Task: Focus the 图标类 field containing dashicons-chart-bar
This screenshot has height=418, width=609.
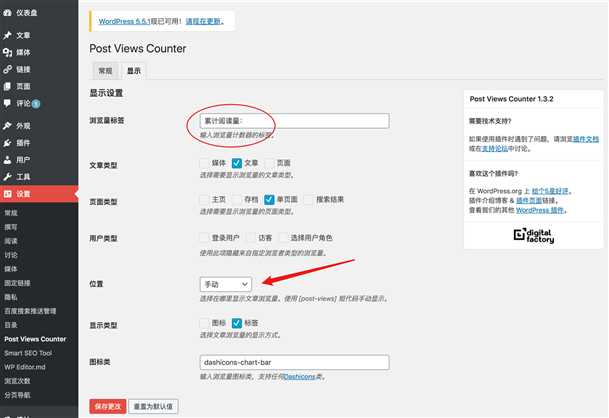Action: (x=294, y=362)
